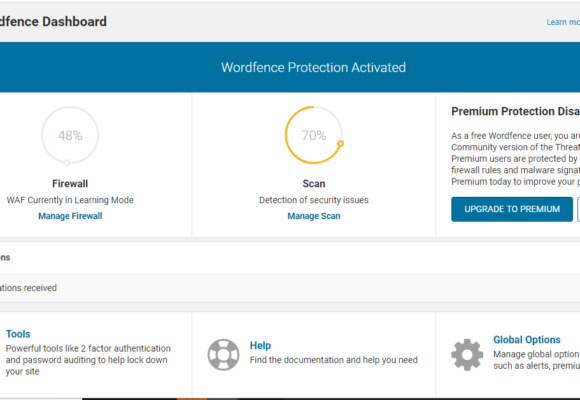Click the Premium Protection Disabled heading

515,111
